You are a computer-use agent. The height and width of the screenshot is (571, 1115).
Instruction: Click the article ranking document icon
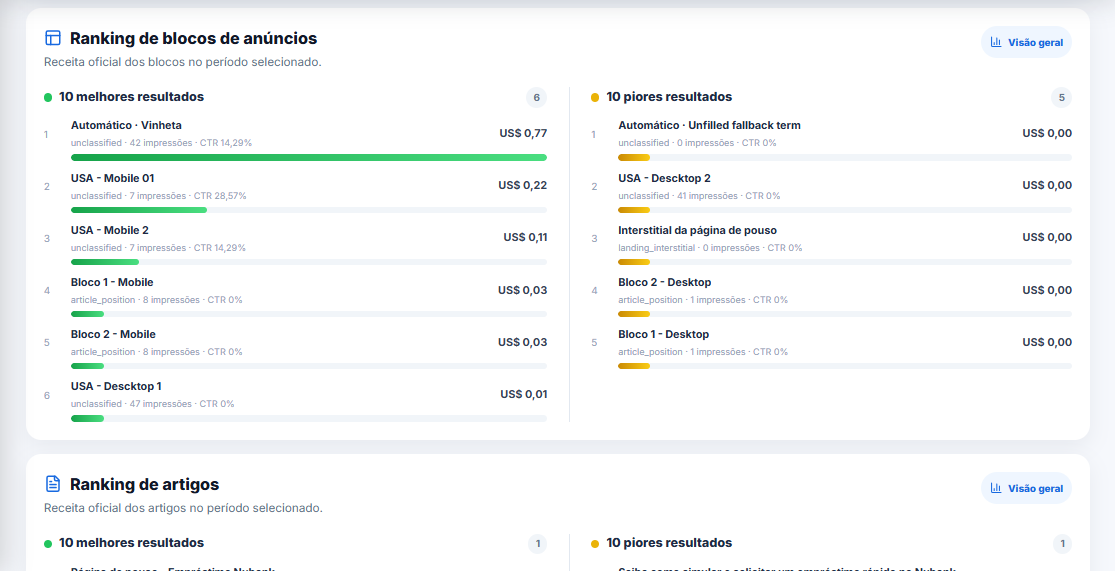(53, 484)
